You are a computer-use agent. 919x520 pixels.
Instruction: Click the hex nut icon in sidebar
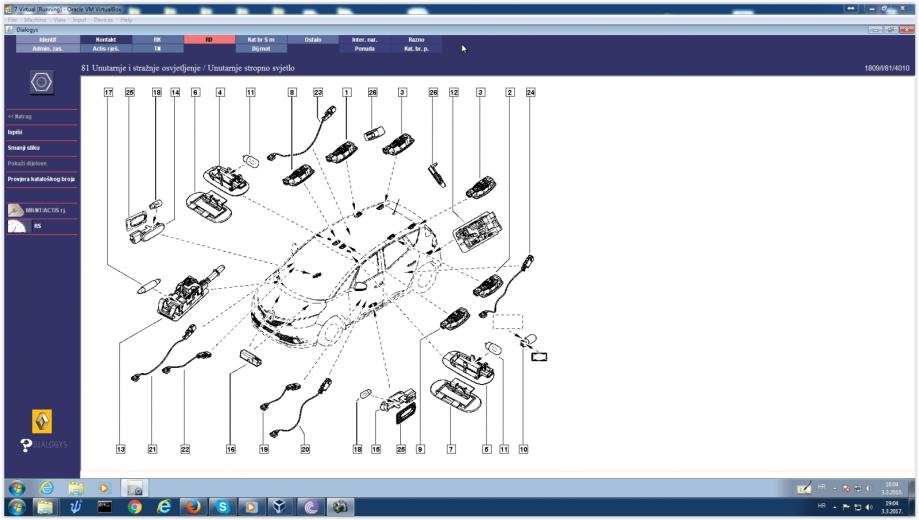(42, 83)
